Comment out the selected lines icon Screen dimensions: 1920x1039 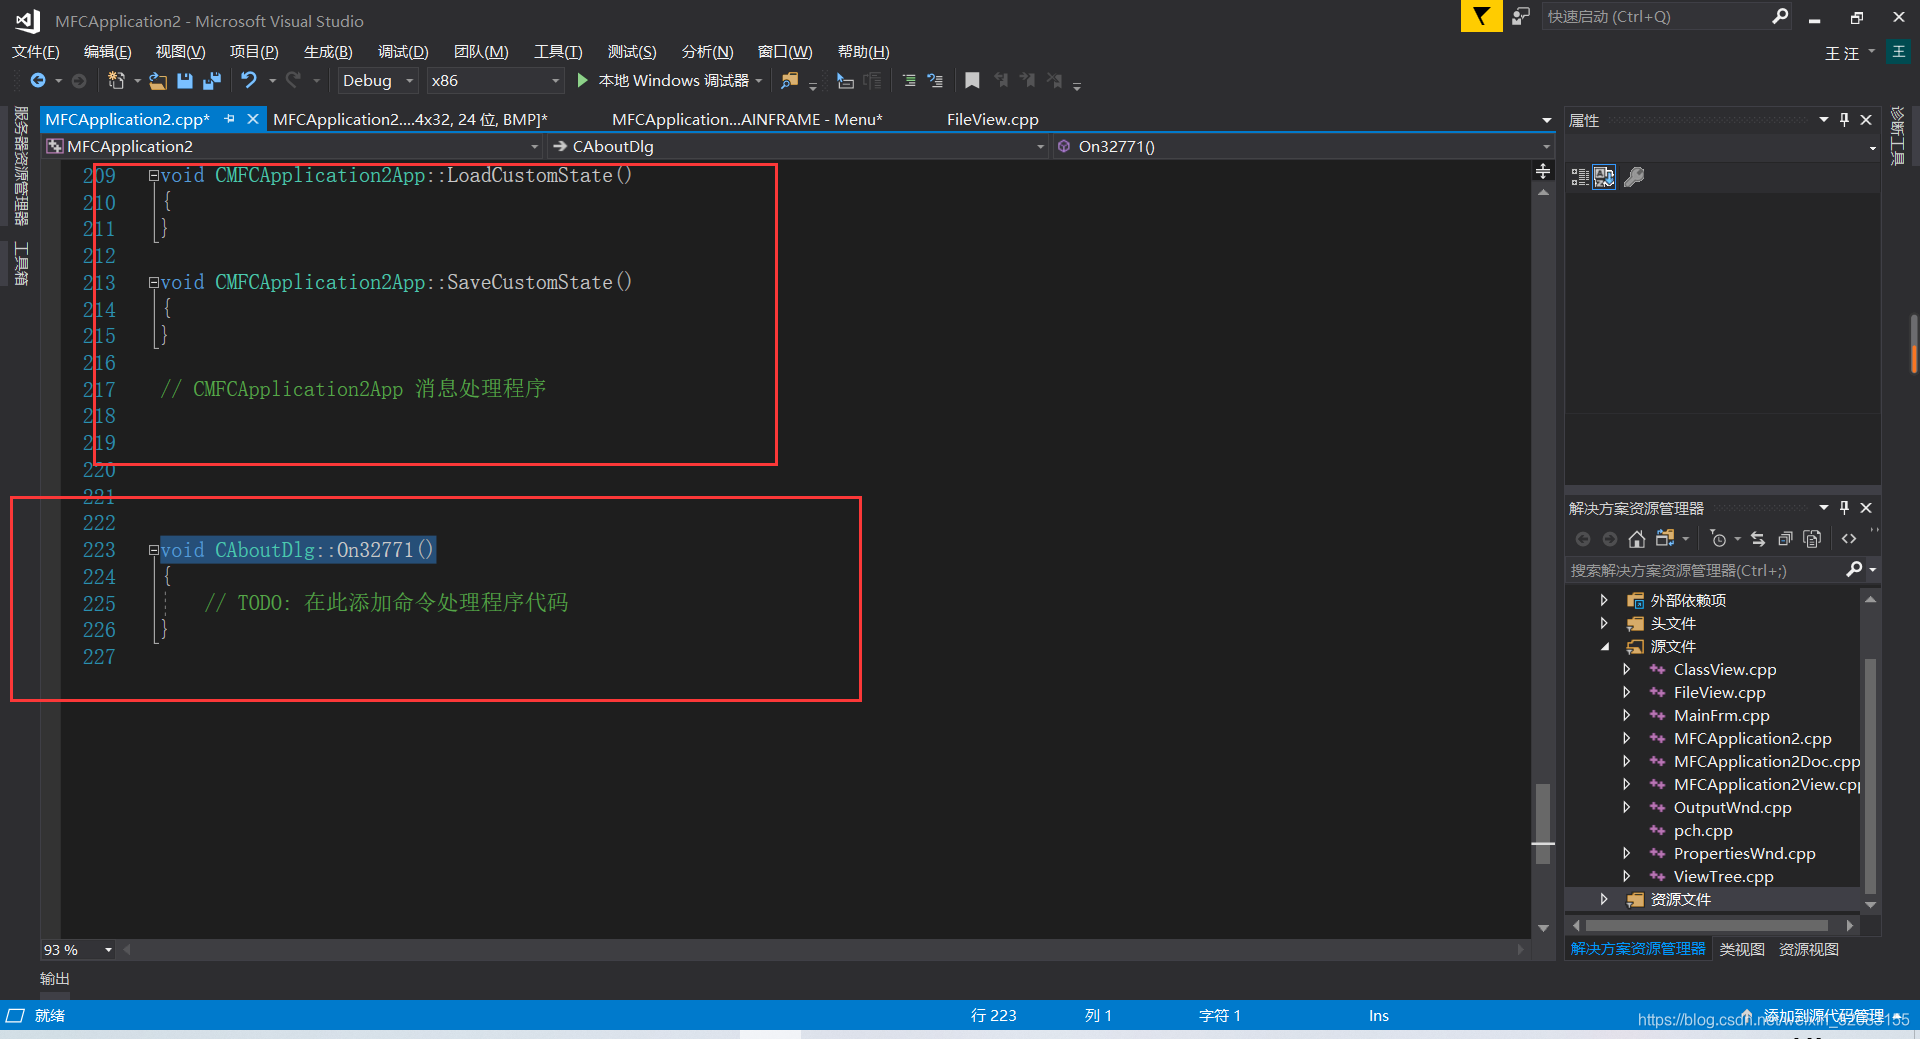click(x=909, y=80)
